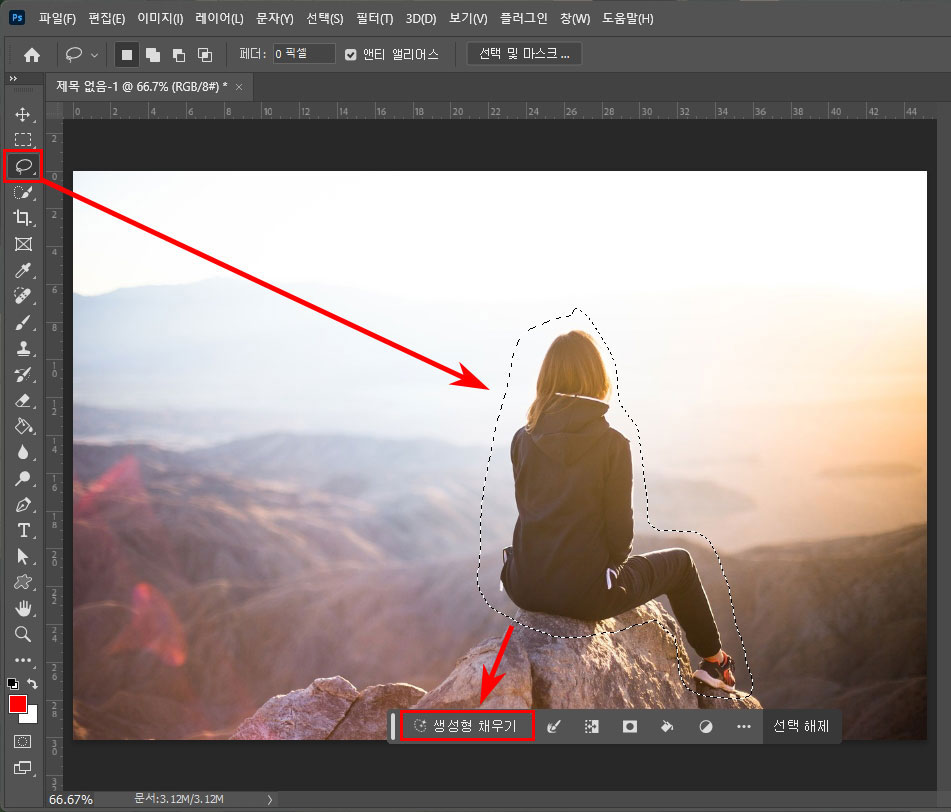Create adjustment layer from contextual bar

coord(705,726)
